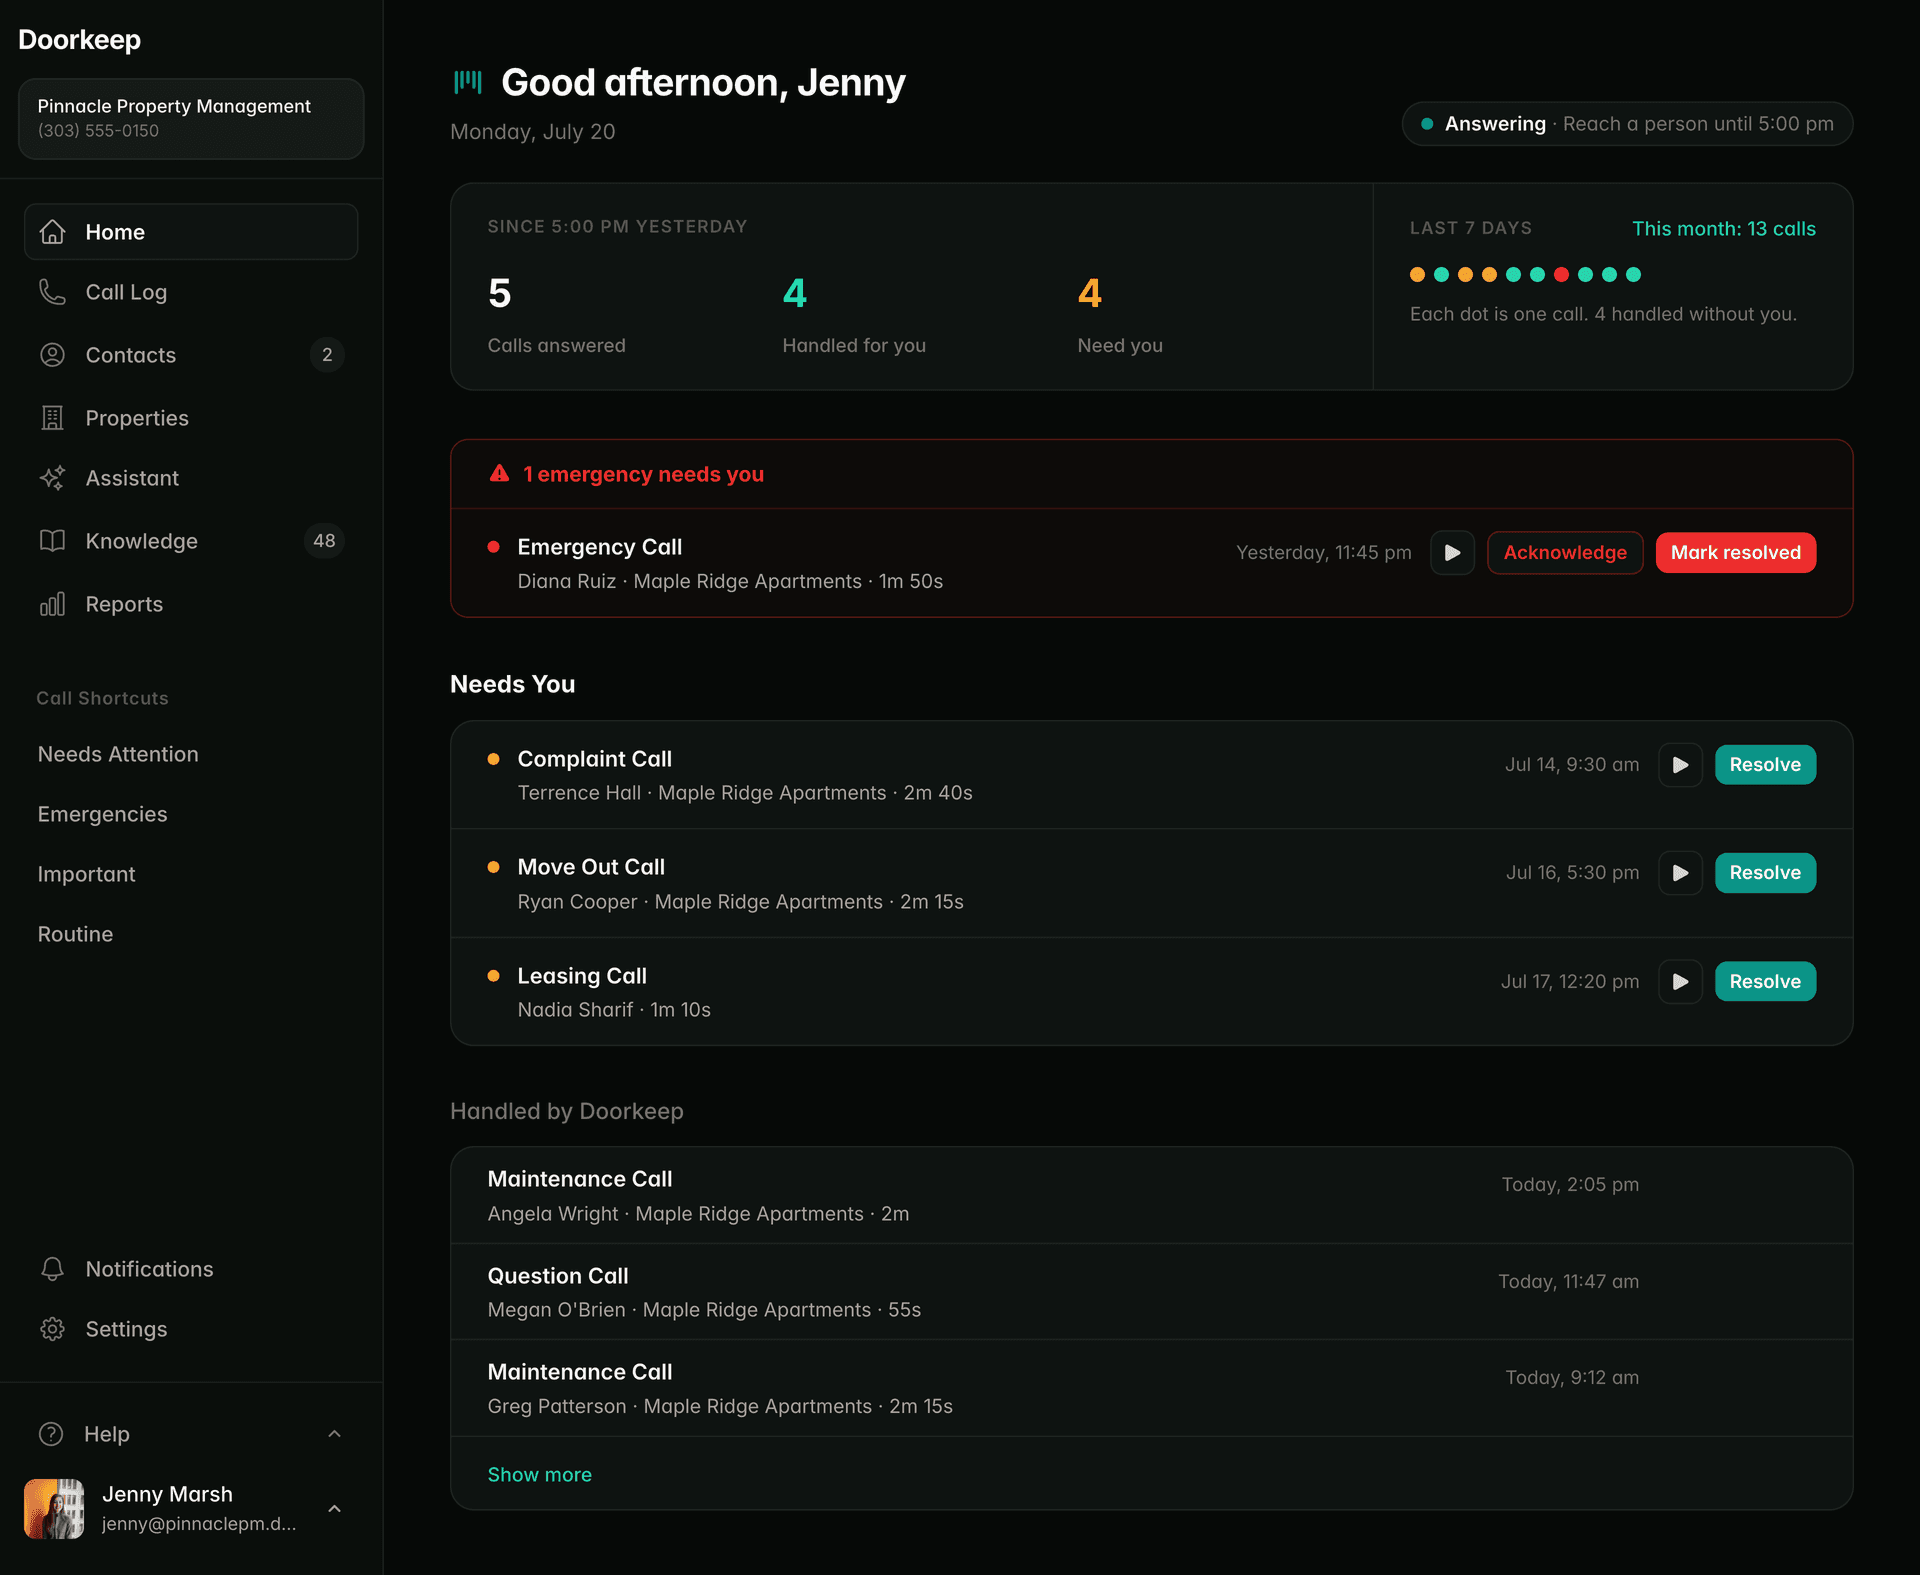Click the last teal dot in Last 7 Days
Viewport: 1920px width, 1575px height.
tap(1633, 274)
